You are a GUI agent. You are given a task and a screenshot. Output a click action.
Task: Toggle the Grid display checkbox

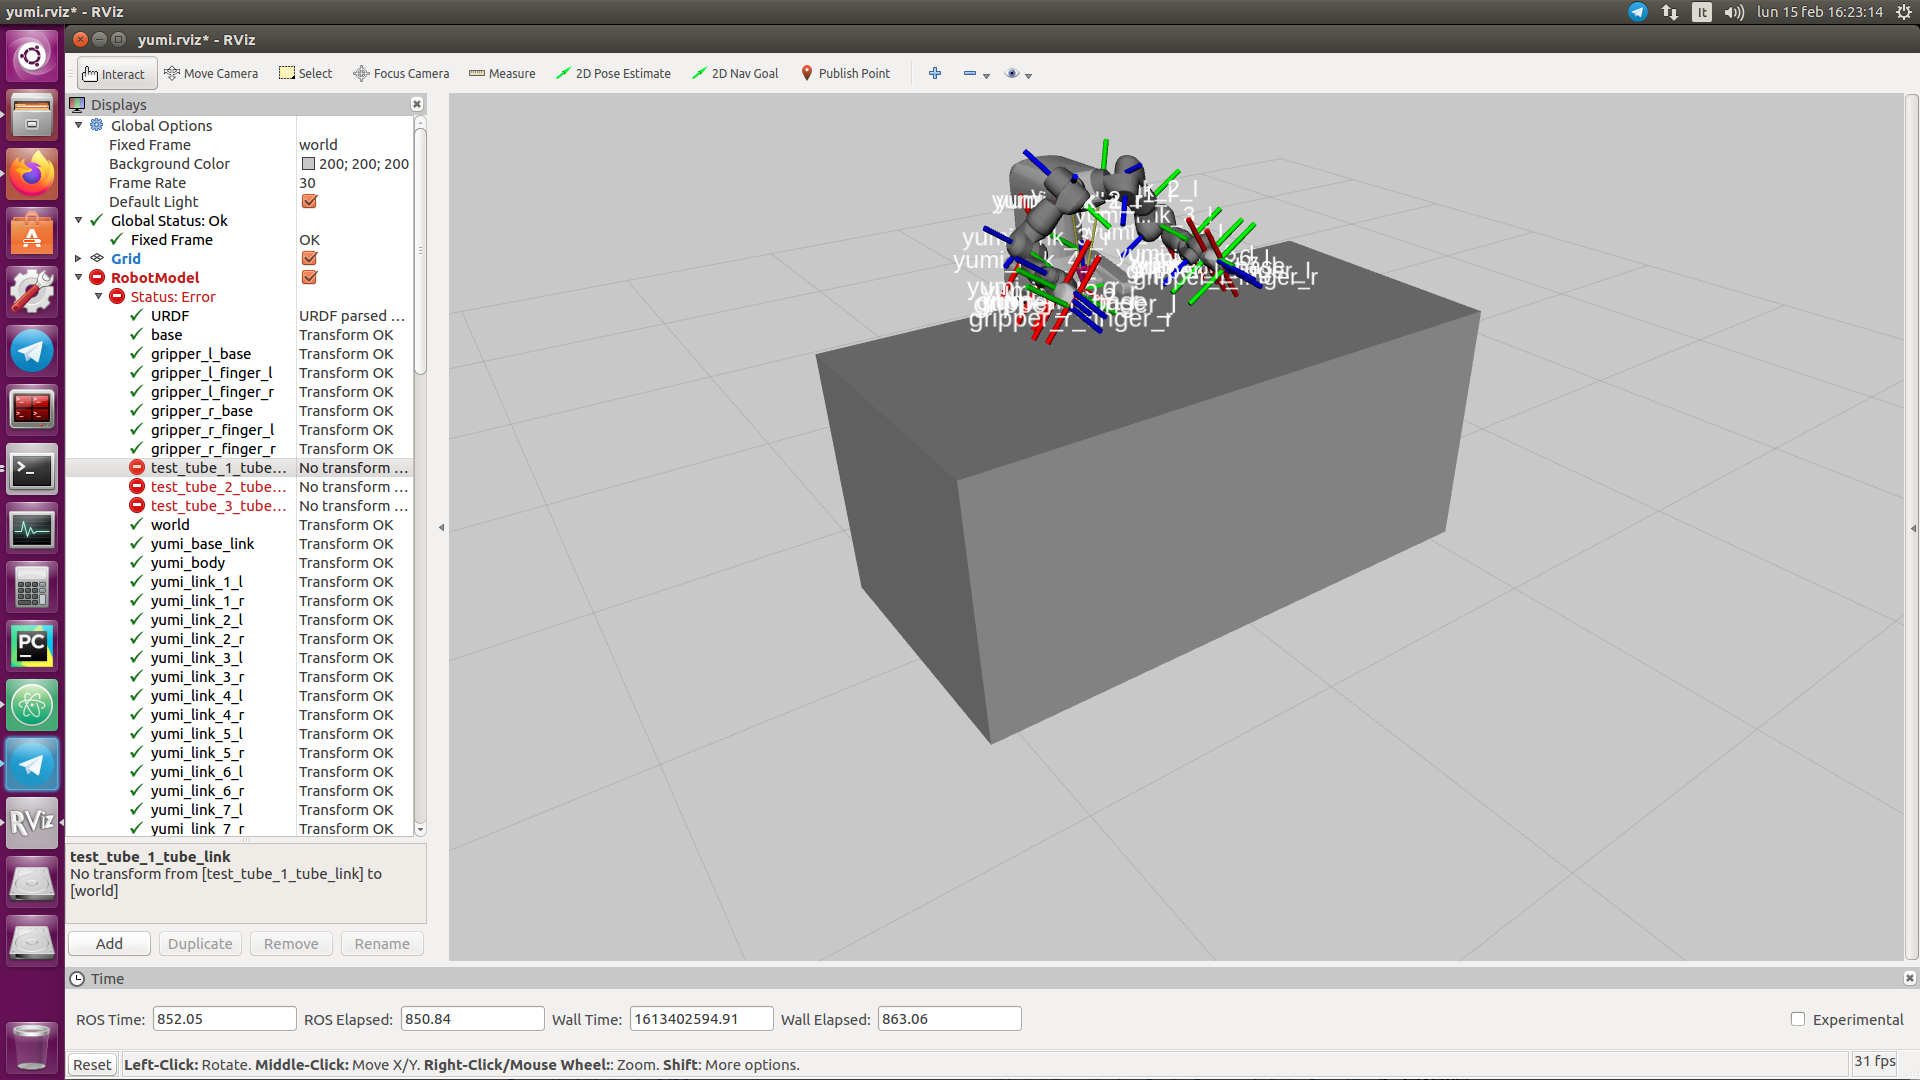coord(309,258)
